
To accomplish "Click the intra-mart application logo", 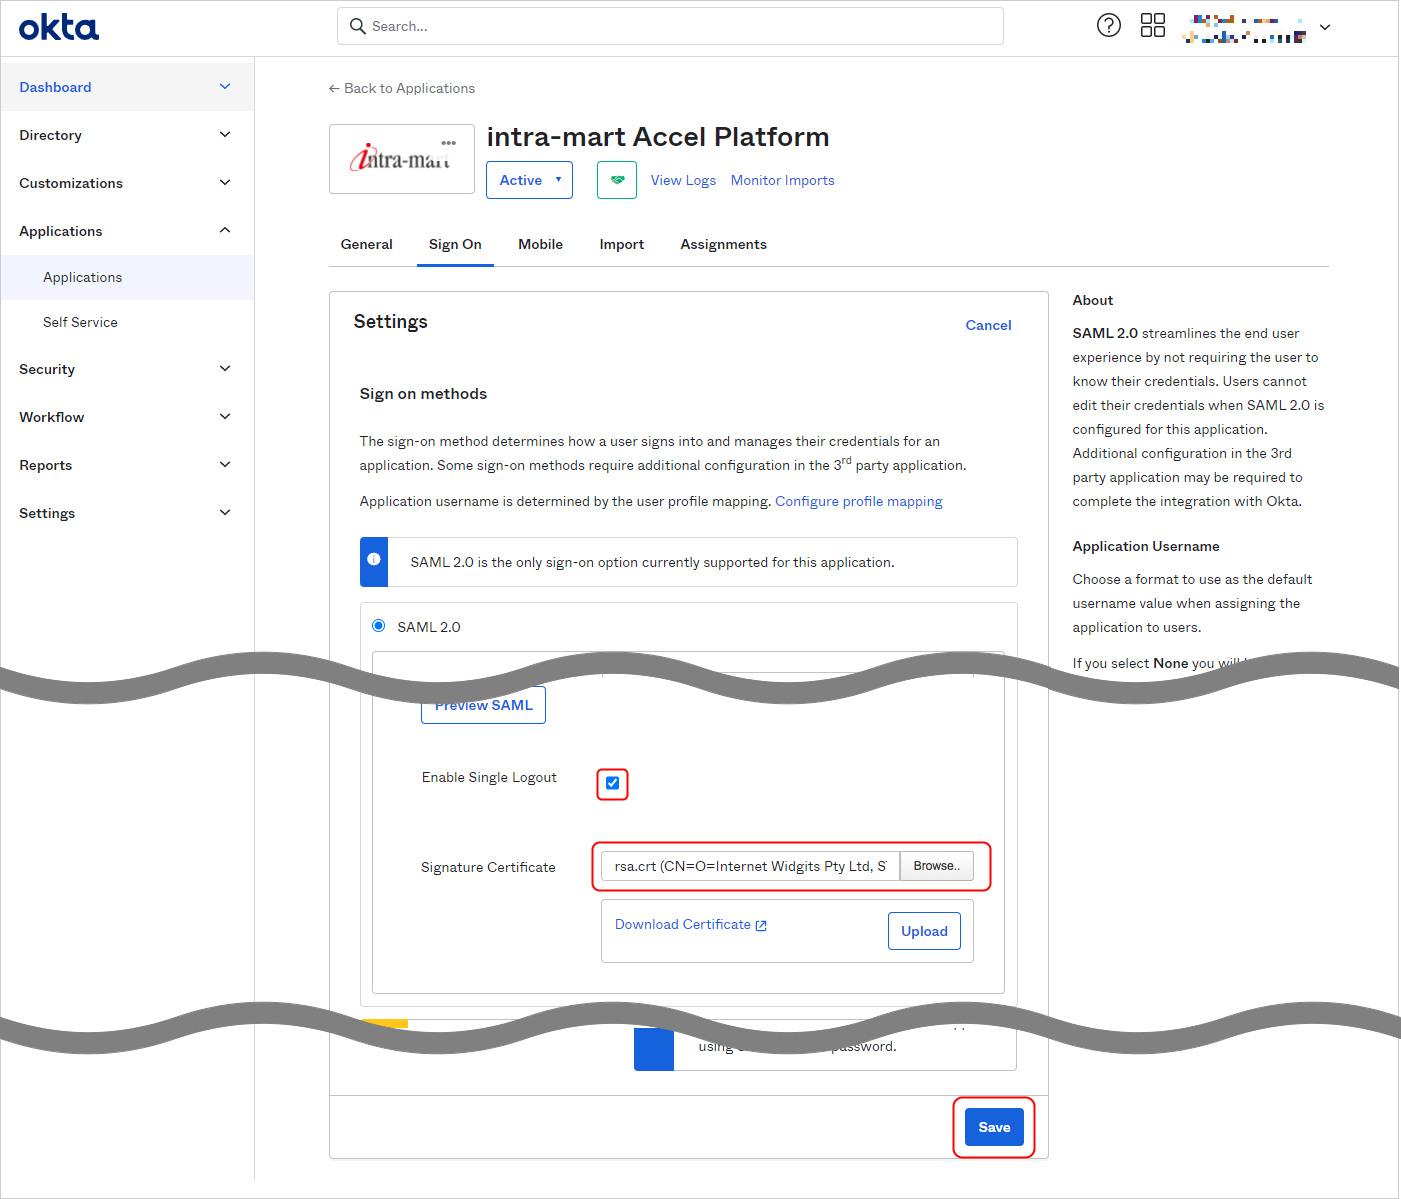I will [x=401, y=159].
